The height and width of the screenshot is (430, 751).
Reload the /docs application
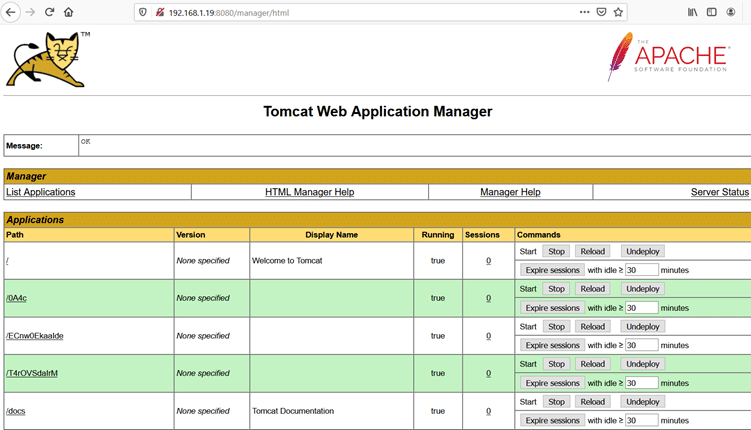pos(592,402)
